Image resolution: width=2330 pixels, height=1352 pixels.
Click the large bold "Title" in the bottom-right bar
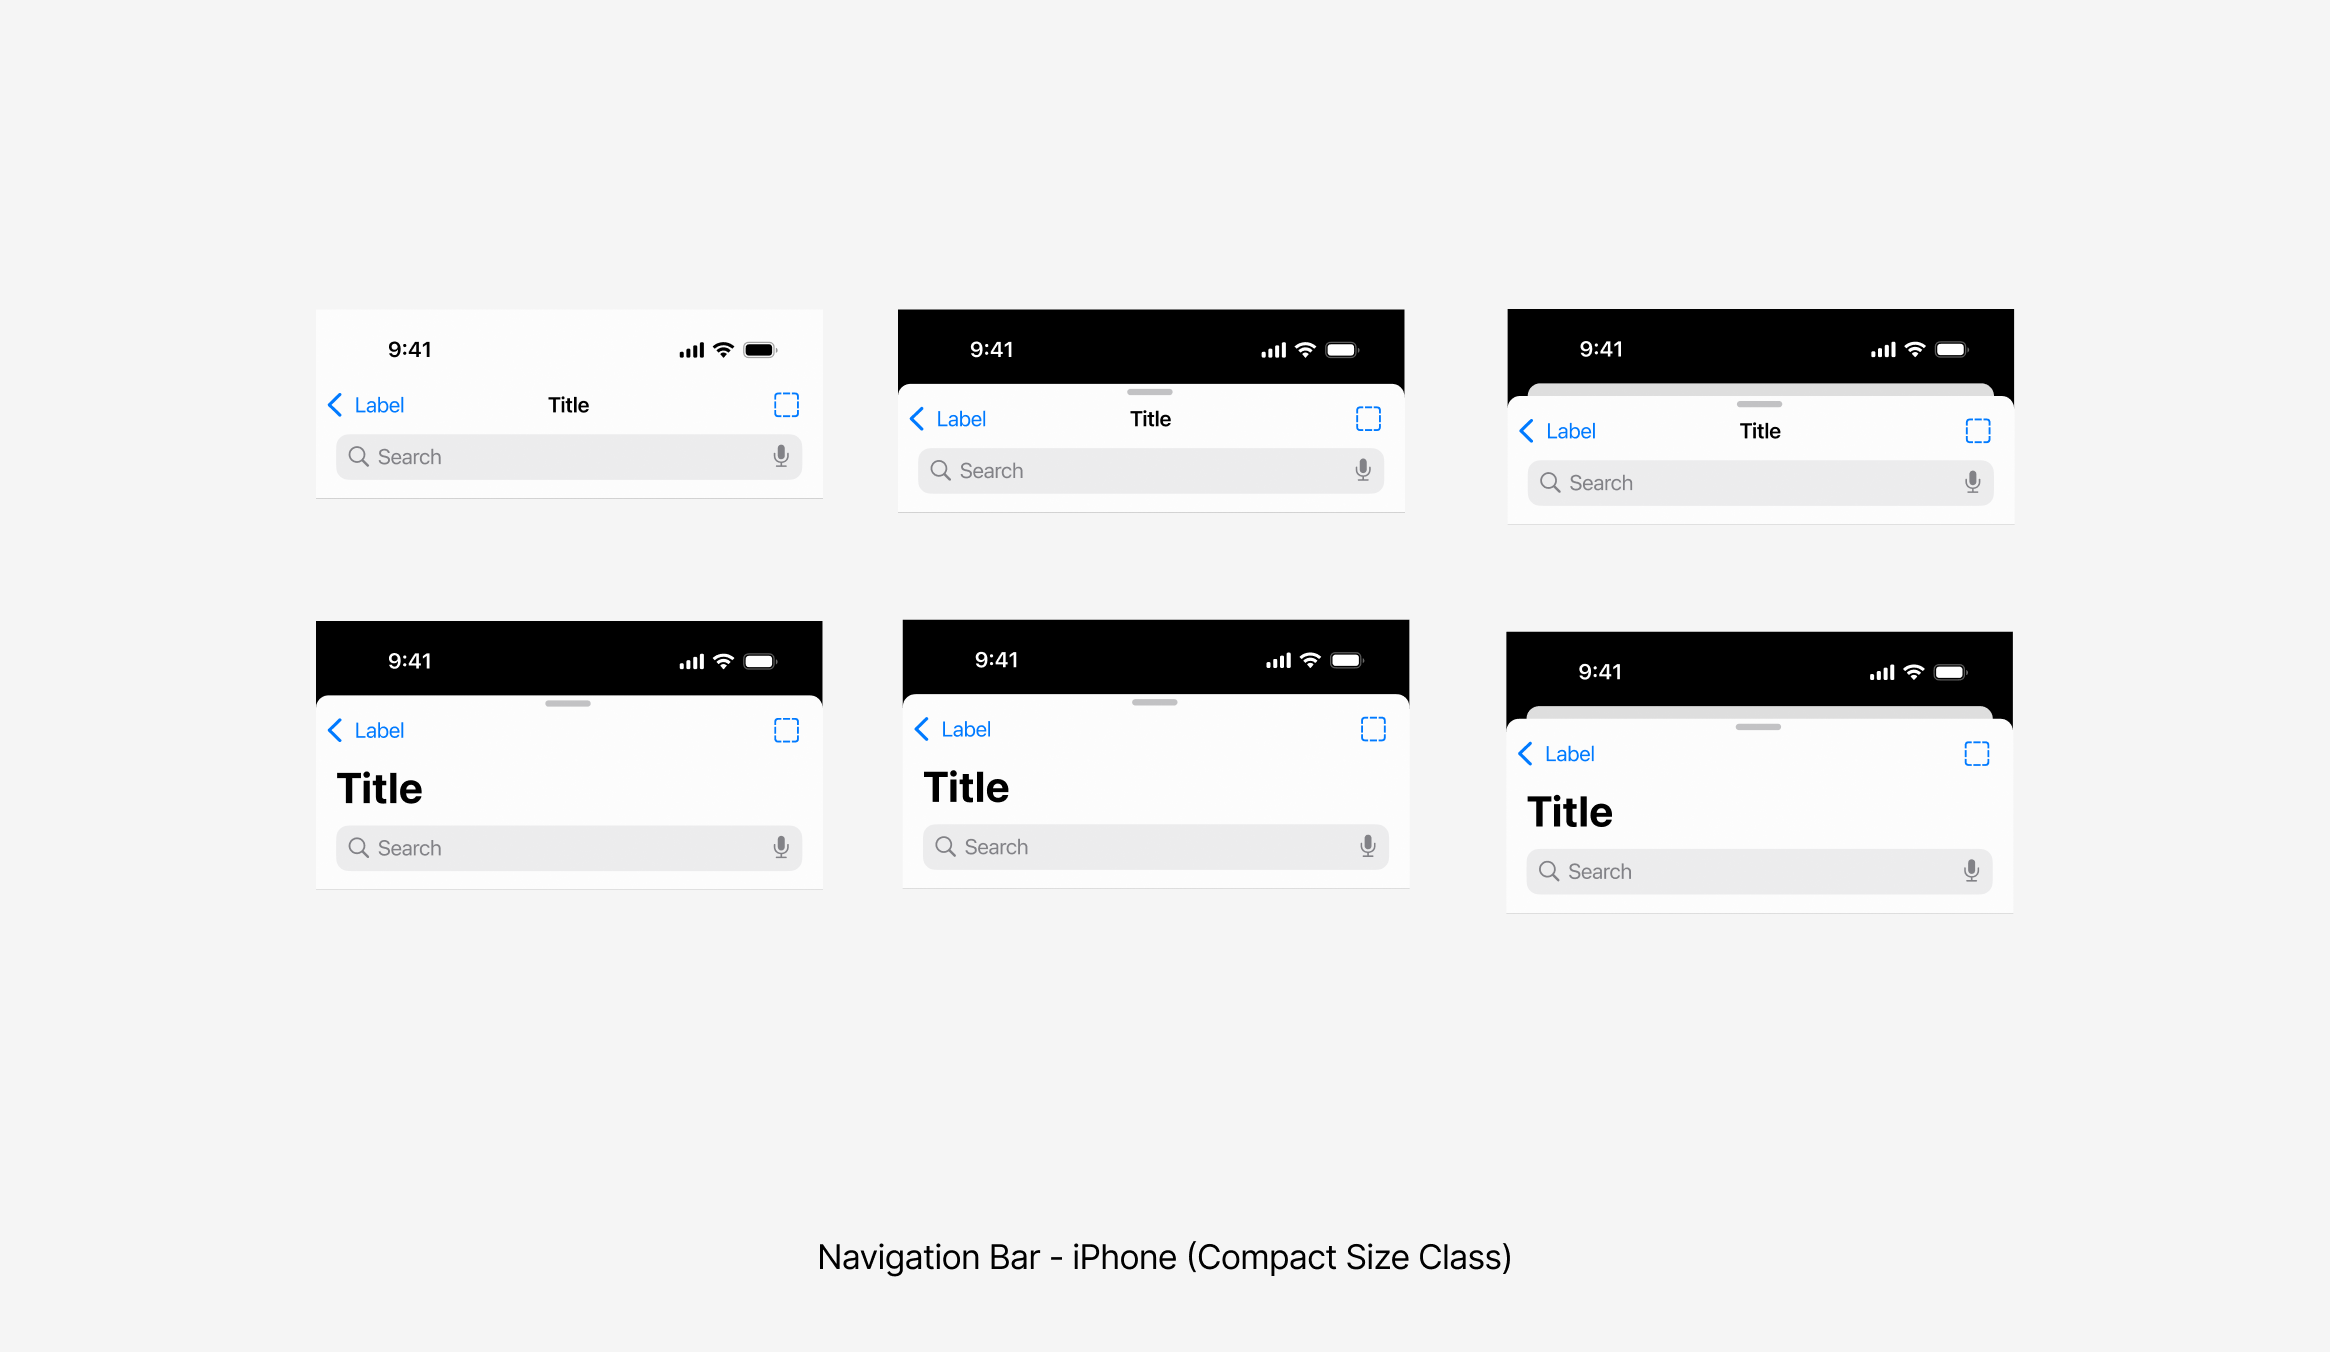pos(1570,812)
